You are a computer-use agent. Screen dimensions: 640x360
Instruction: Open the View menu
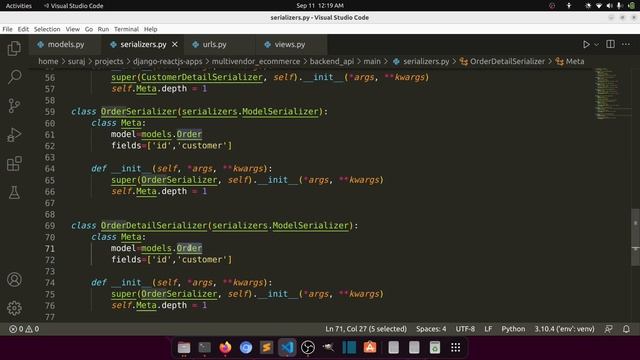click(x=73, y=29)
